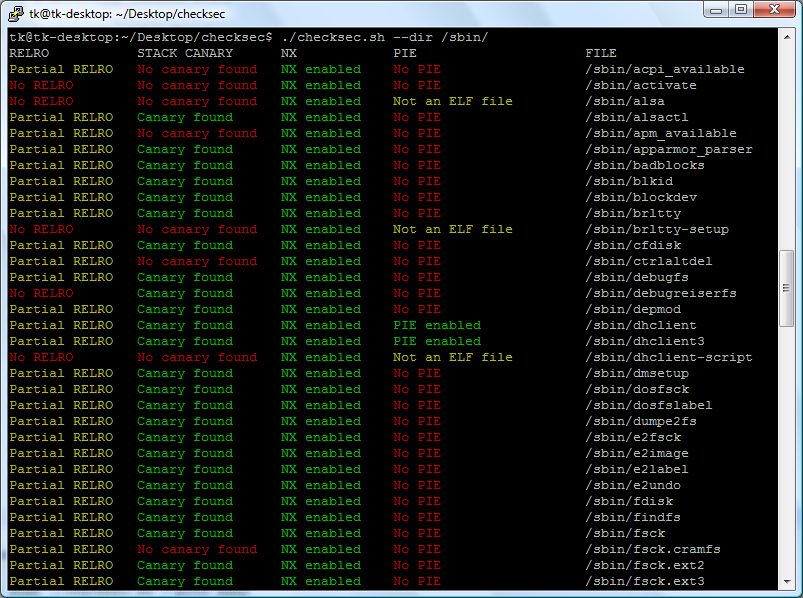Click 'Partial RELRO' in the fsck.ext3 row
The height and width of the screenshot is (598, 803).
tap(61, 581)
